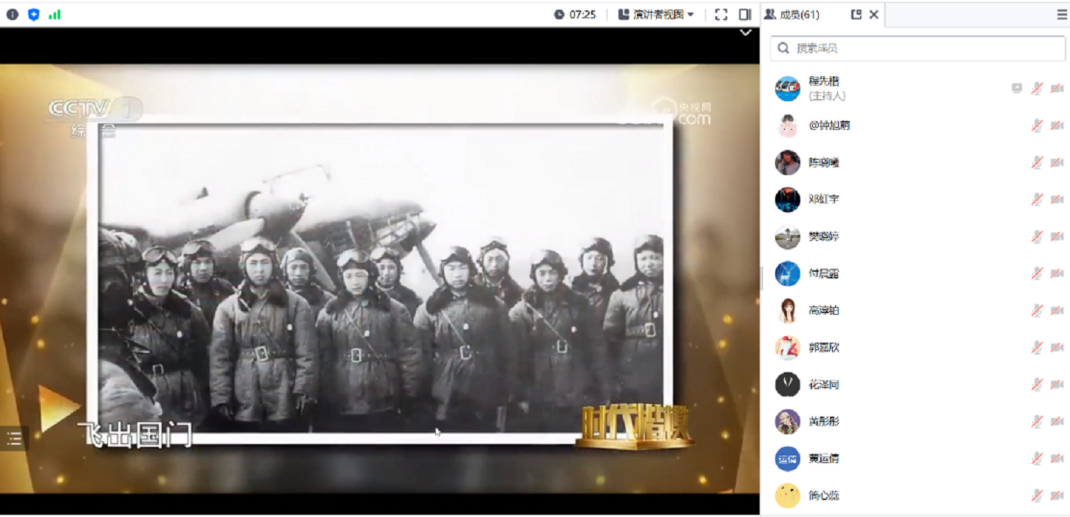
Task: Select member 黄运倩 in the list
Action: (824, 458)
